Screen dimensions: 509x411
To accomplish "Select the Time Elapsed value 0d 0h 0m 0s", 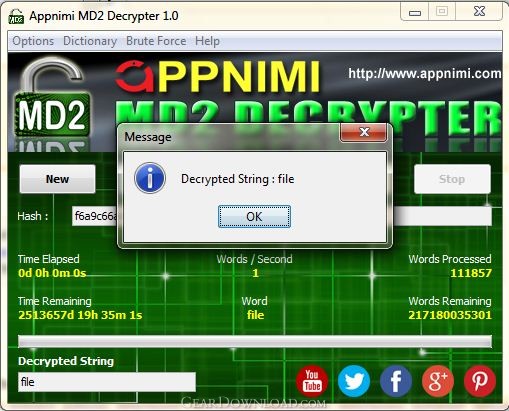I will [x=52, y=273].
